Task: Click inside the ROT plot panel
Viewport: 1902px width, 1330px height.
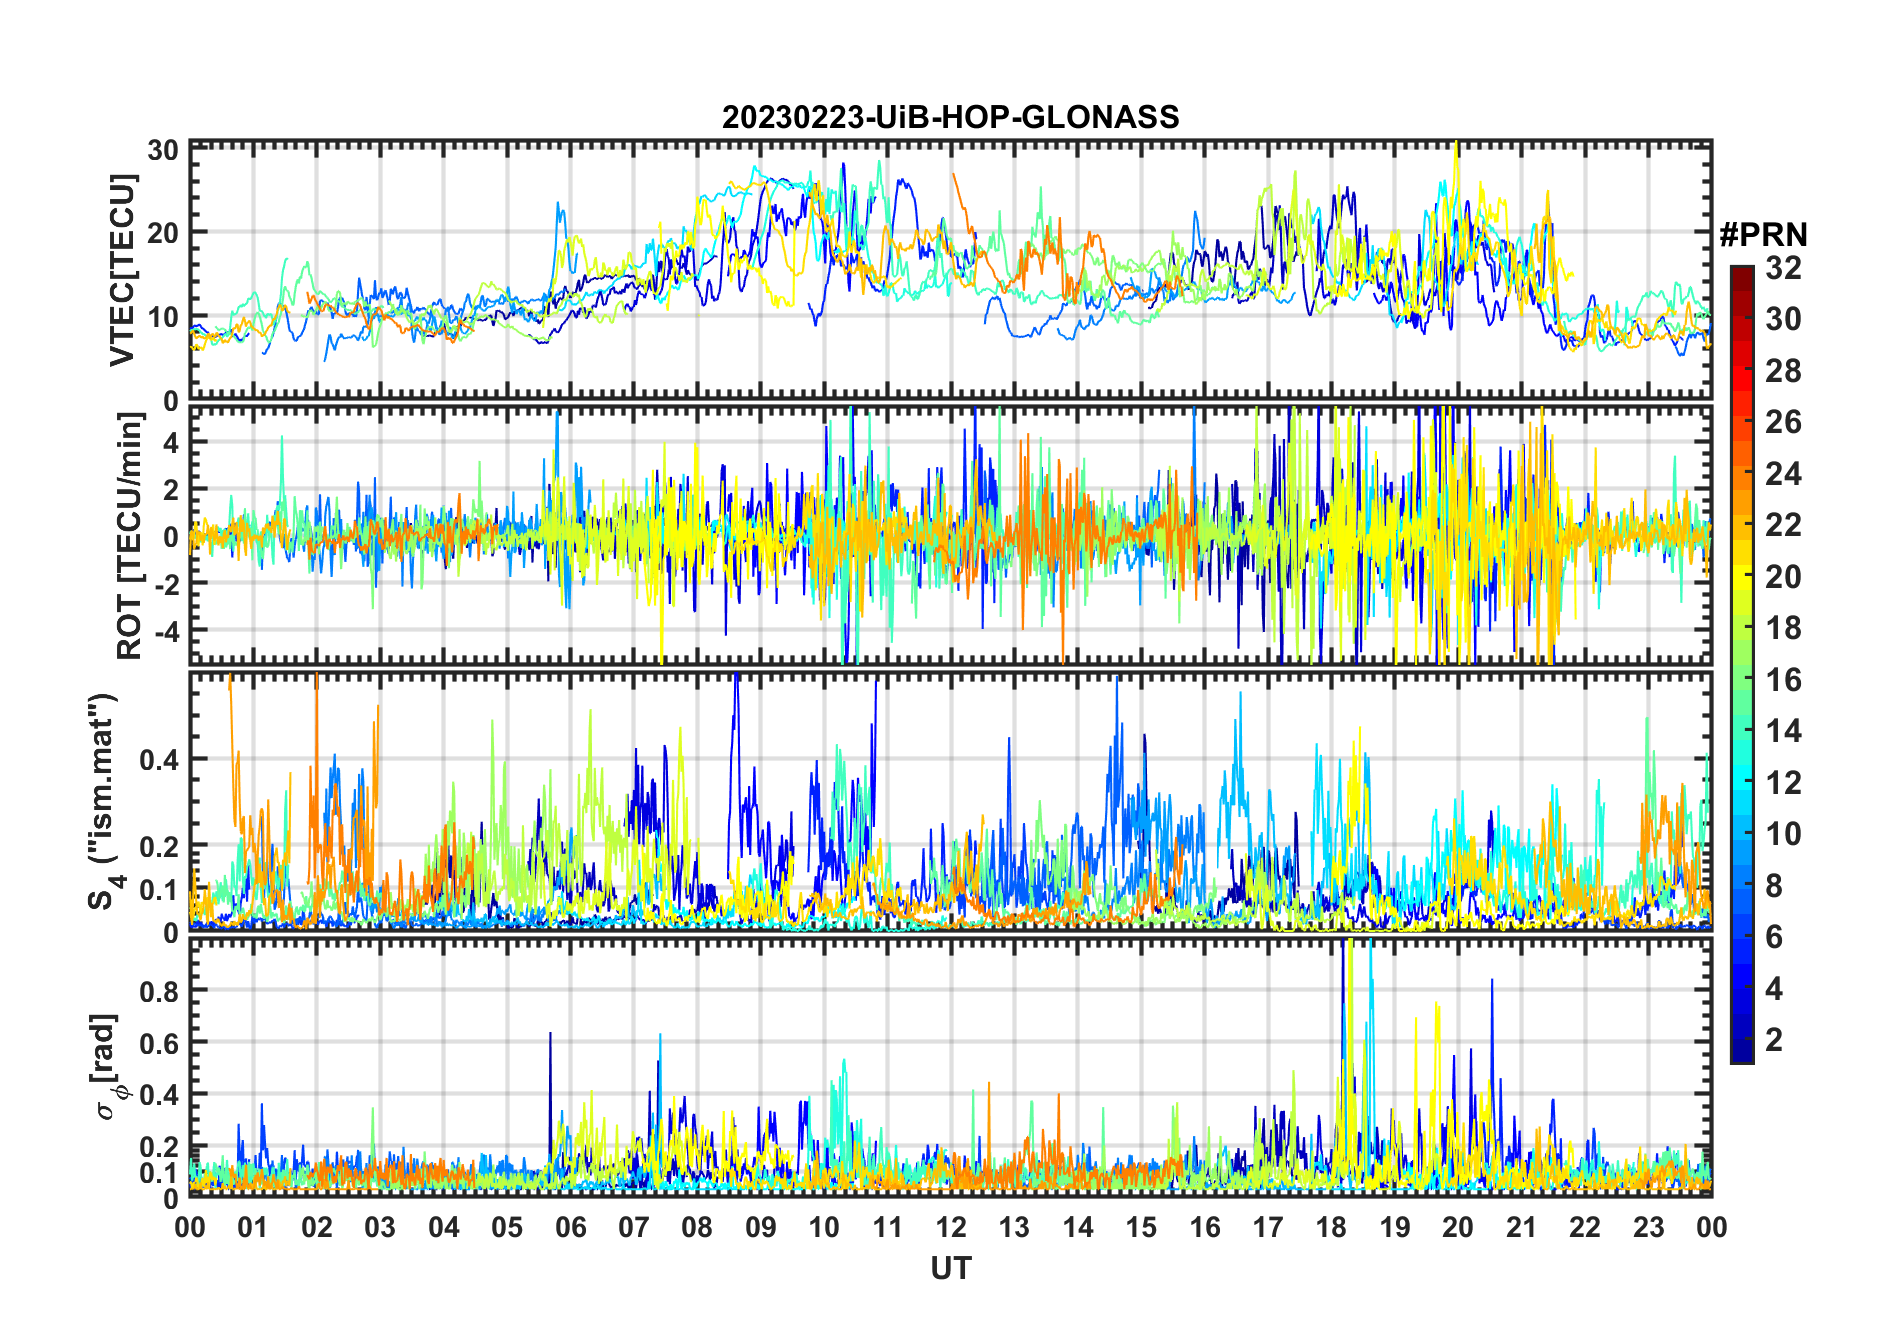Action: 950,534
